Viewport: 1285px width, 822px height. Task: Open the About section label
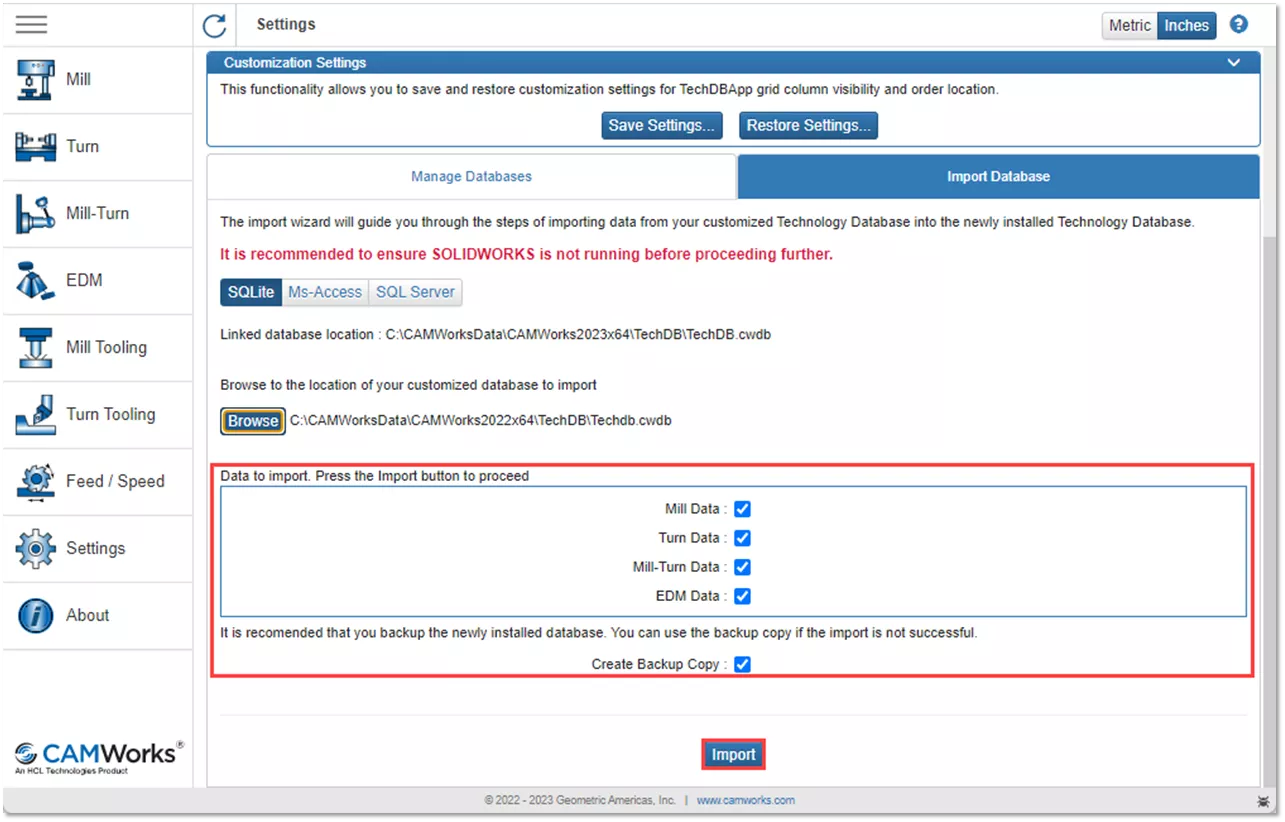[87, 615]
